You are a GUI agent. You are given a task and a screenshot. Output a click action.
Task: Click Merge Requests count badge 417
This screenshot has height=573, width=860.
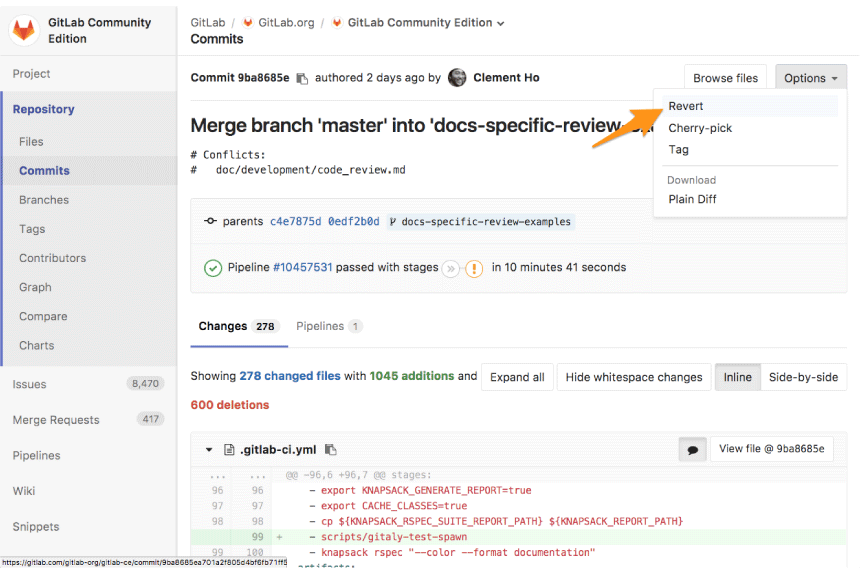click(150, 419)
